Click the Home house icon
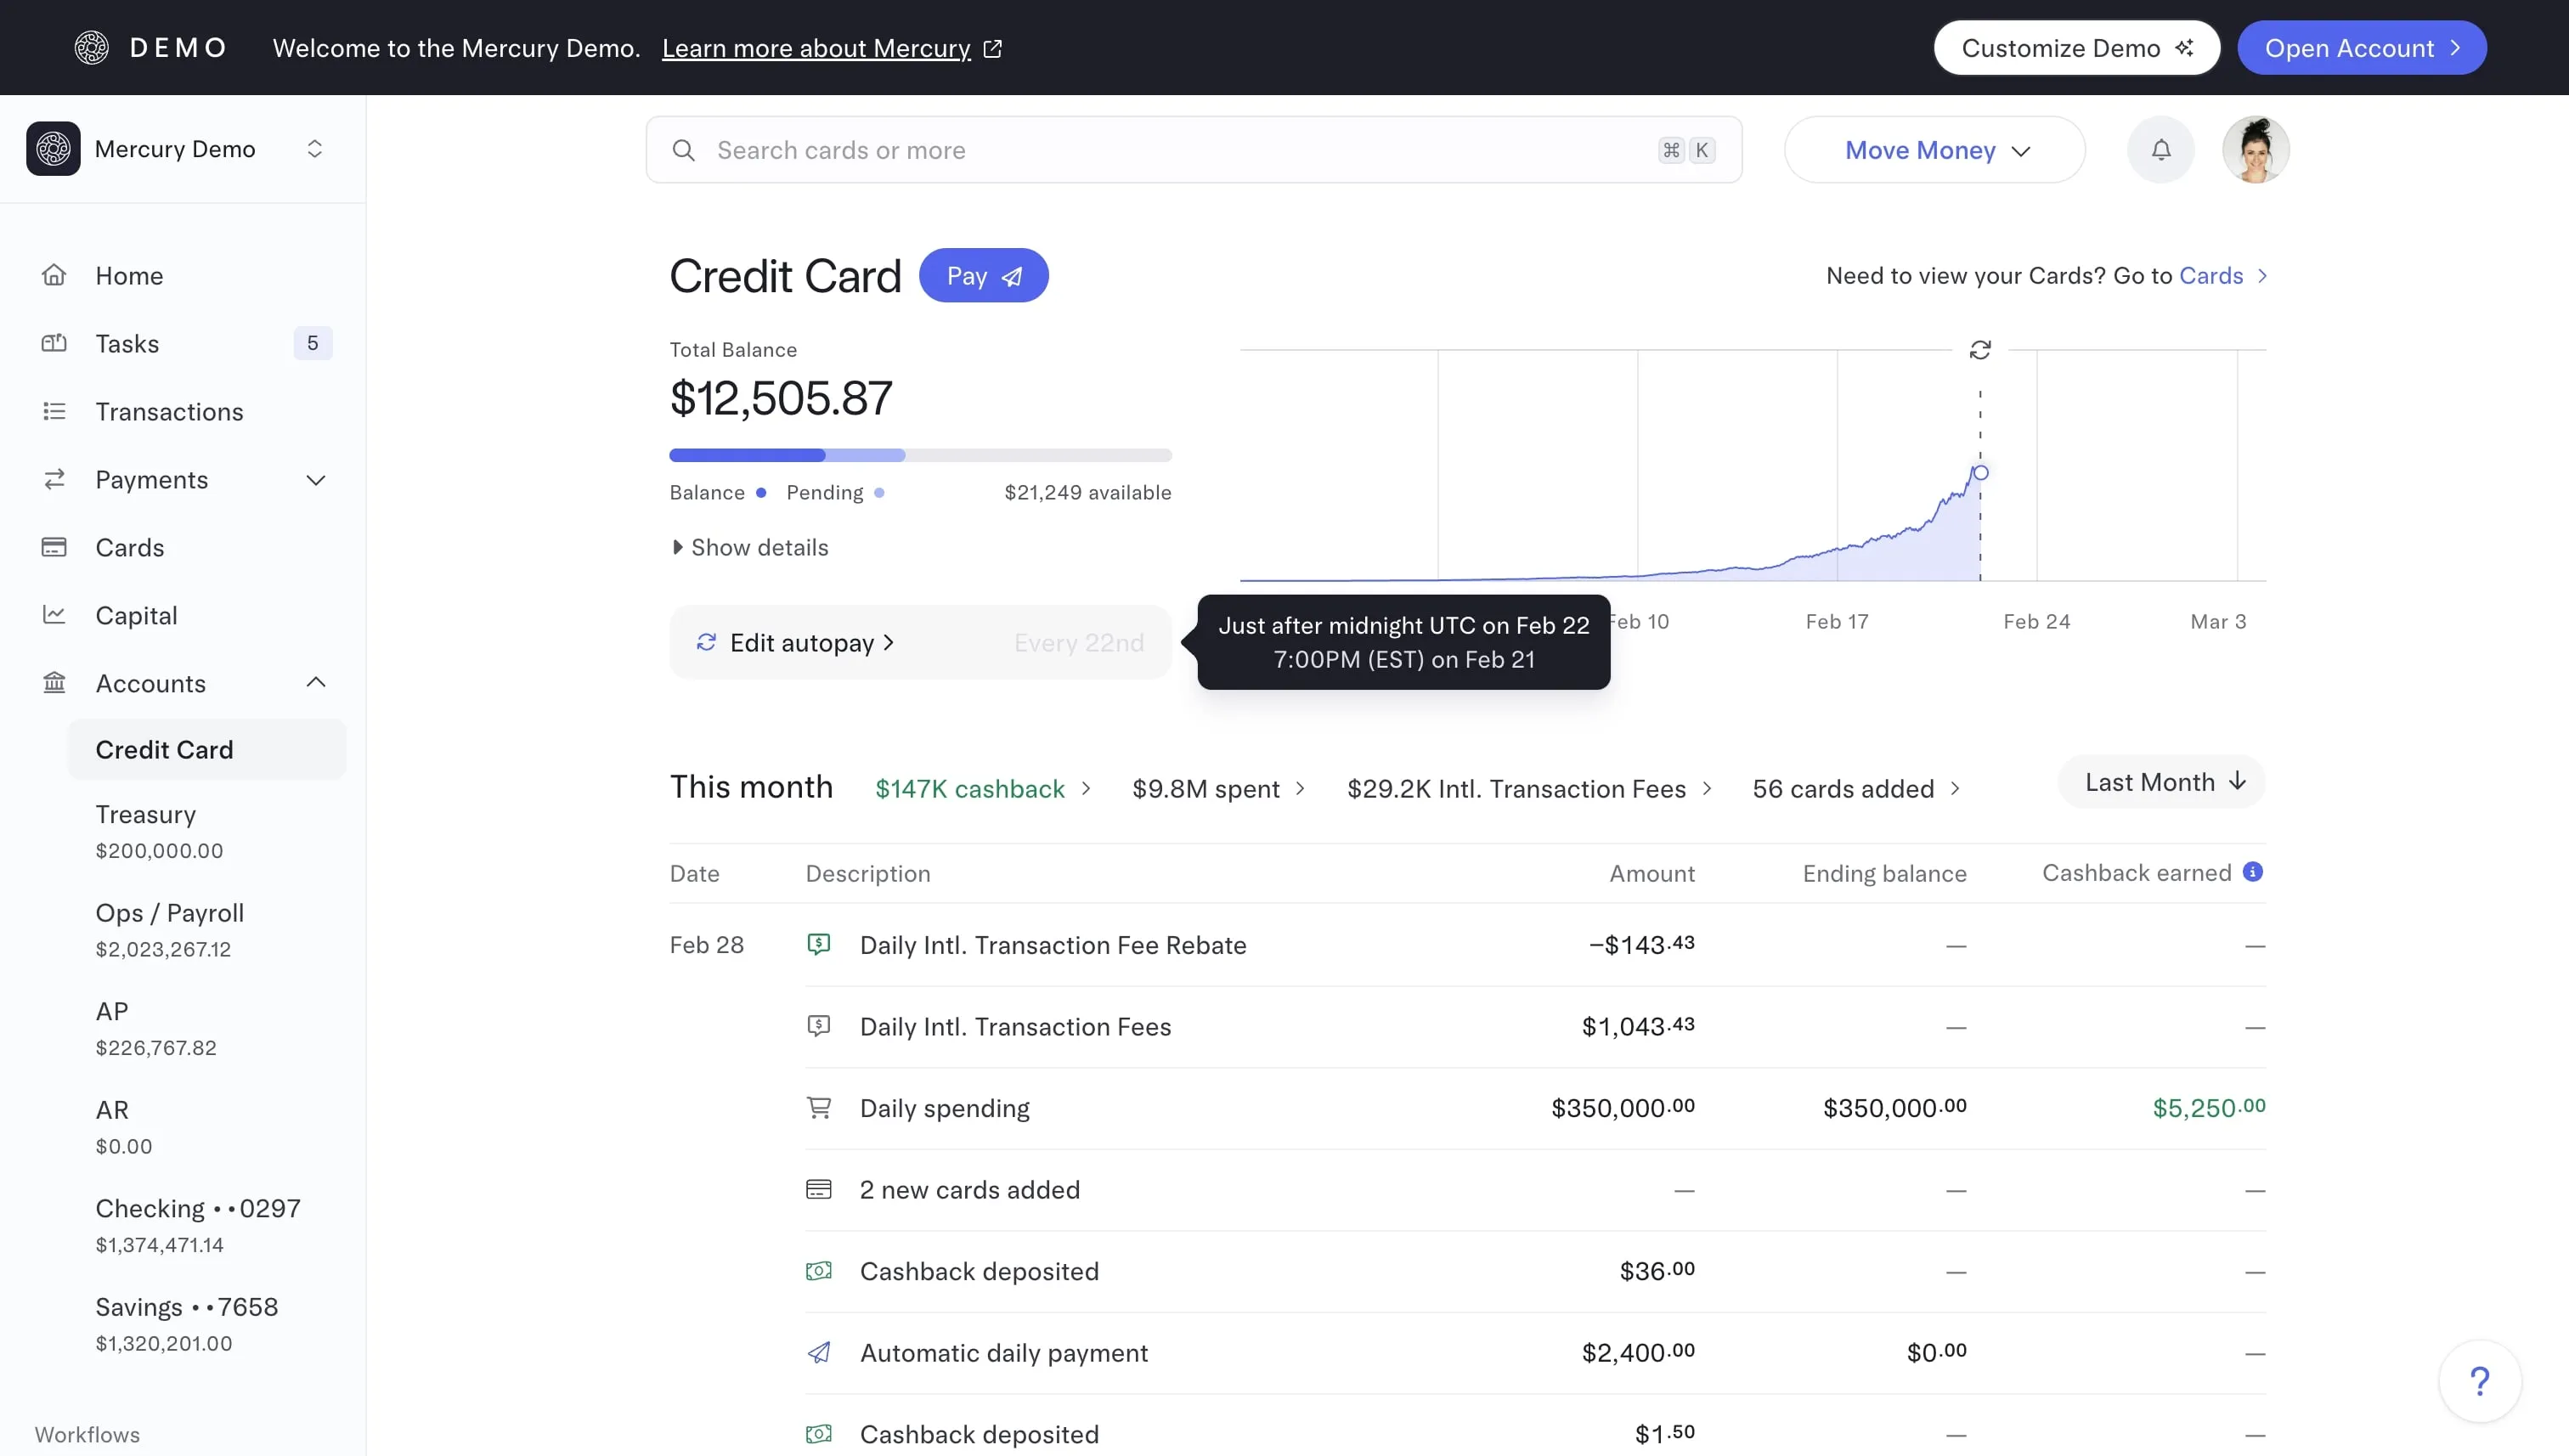Screen dimensions: 2569x1456 [54, 275]
